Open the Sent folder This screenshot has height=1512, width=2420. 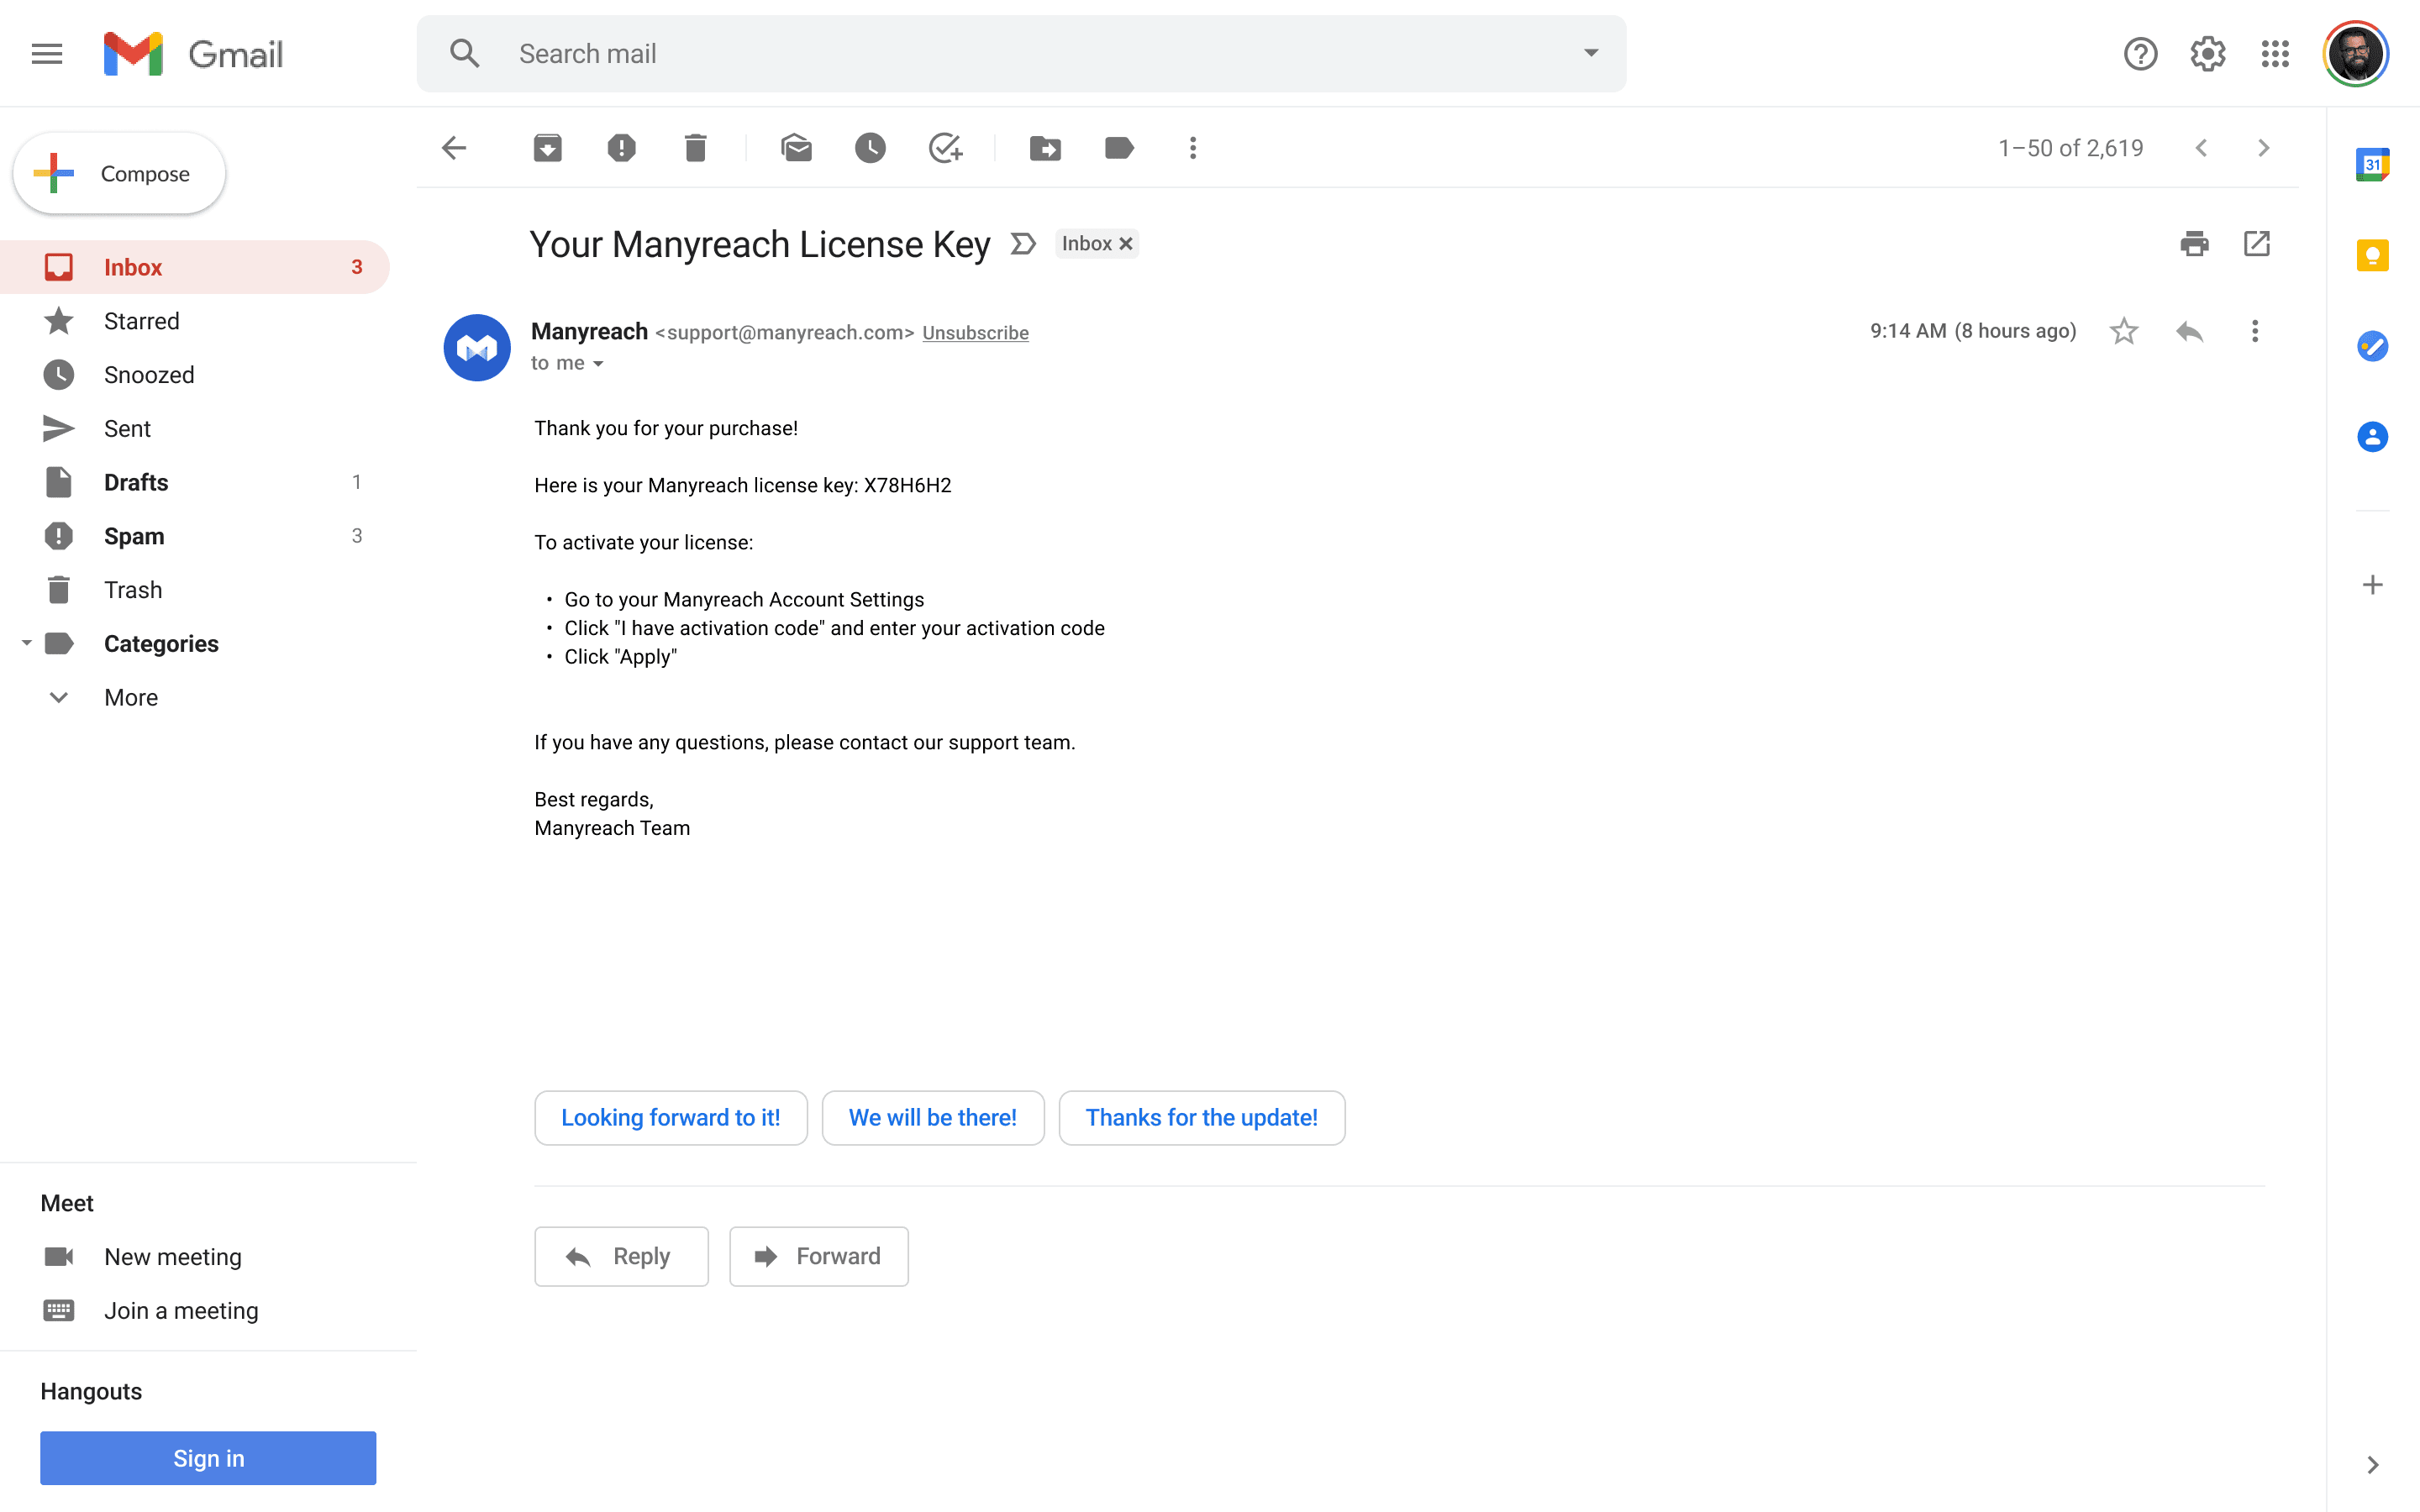pyautogui.click(x=127, y=428)
